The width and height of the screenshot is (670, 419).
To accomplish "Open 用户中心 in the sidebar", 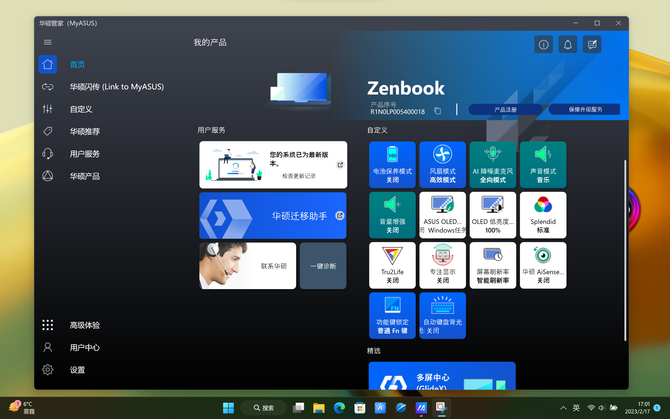I will [85, 347].
